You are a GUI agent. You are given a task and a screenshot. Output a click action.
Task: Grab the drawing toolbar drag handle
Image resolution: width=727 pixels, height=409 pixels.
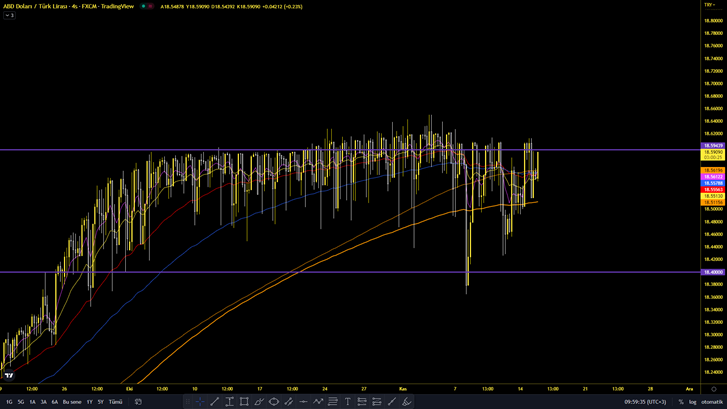(188, 402)
